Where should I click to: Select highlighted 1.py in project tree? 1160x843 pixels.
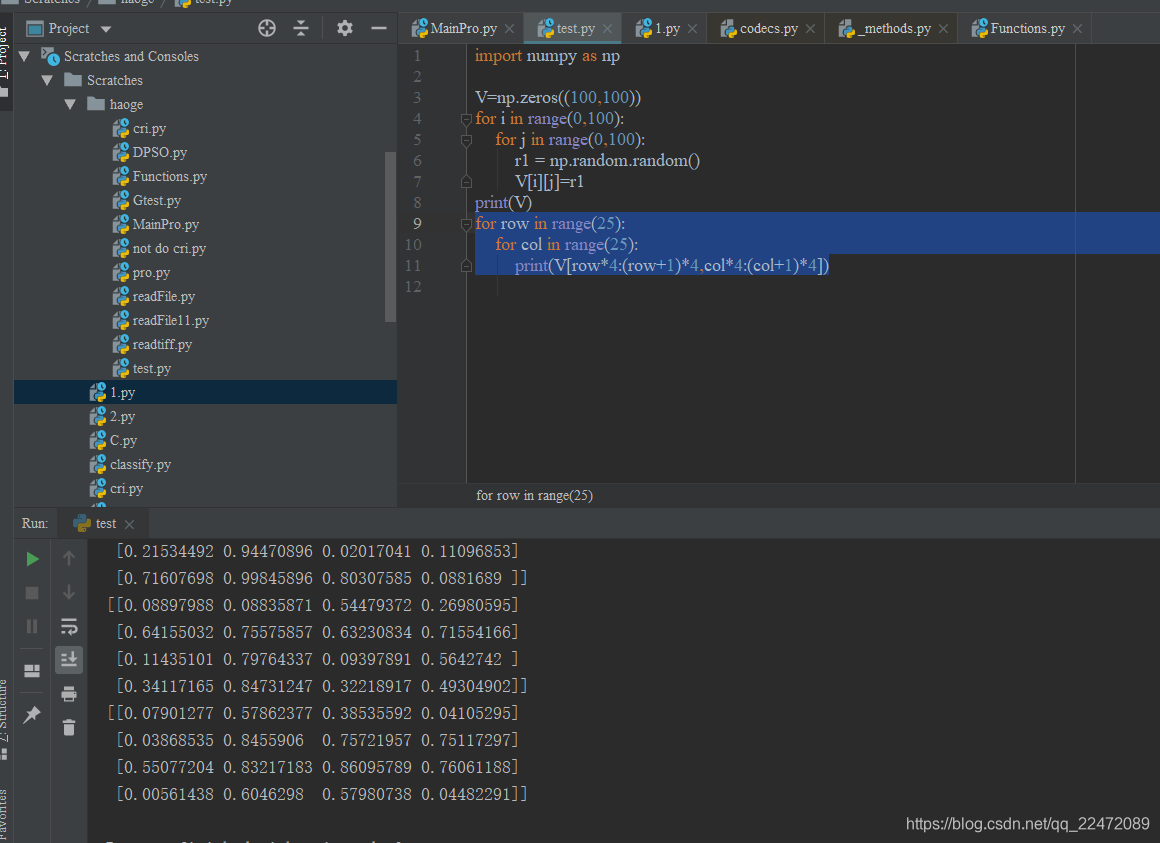click(123, 393)
